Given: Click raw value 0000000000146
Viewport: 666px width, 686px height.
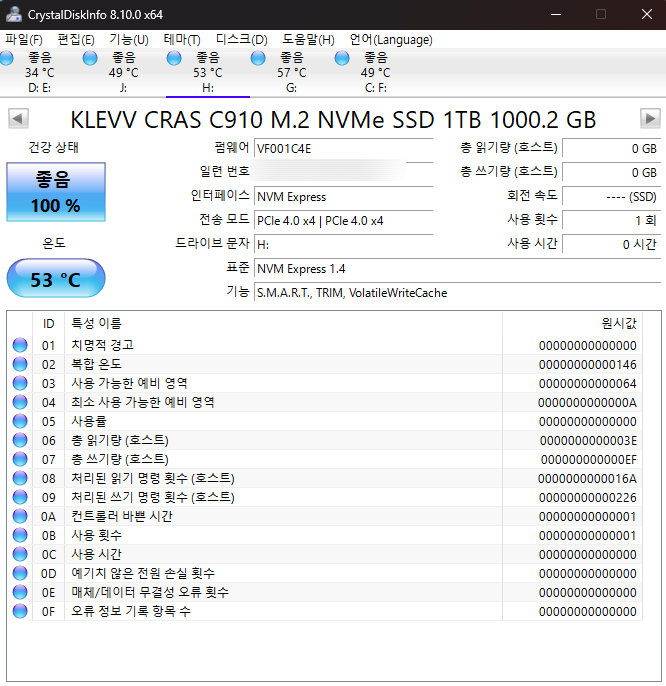Looking at the screenshot, I should pyautogui.click(x=587, y=365).
